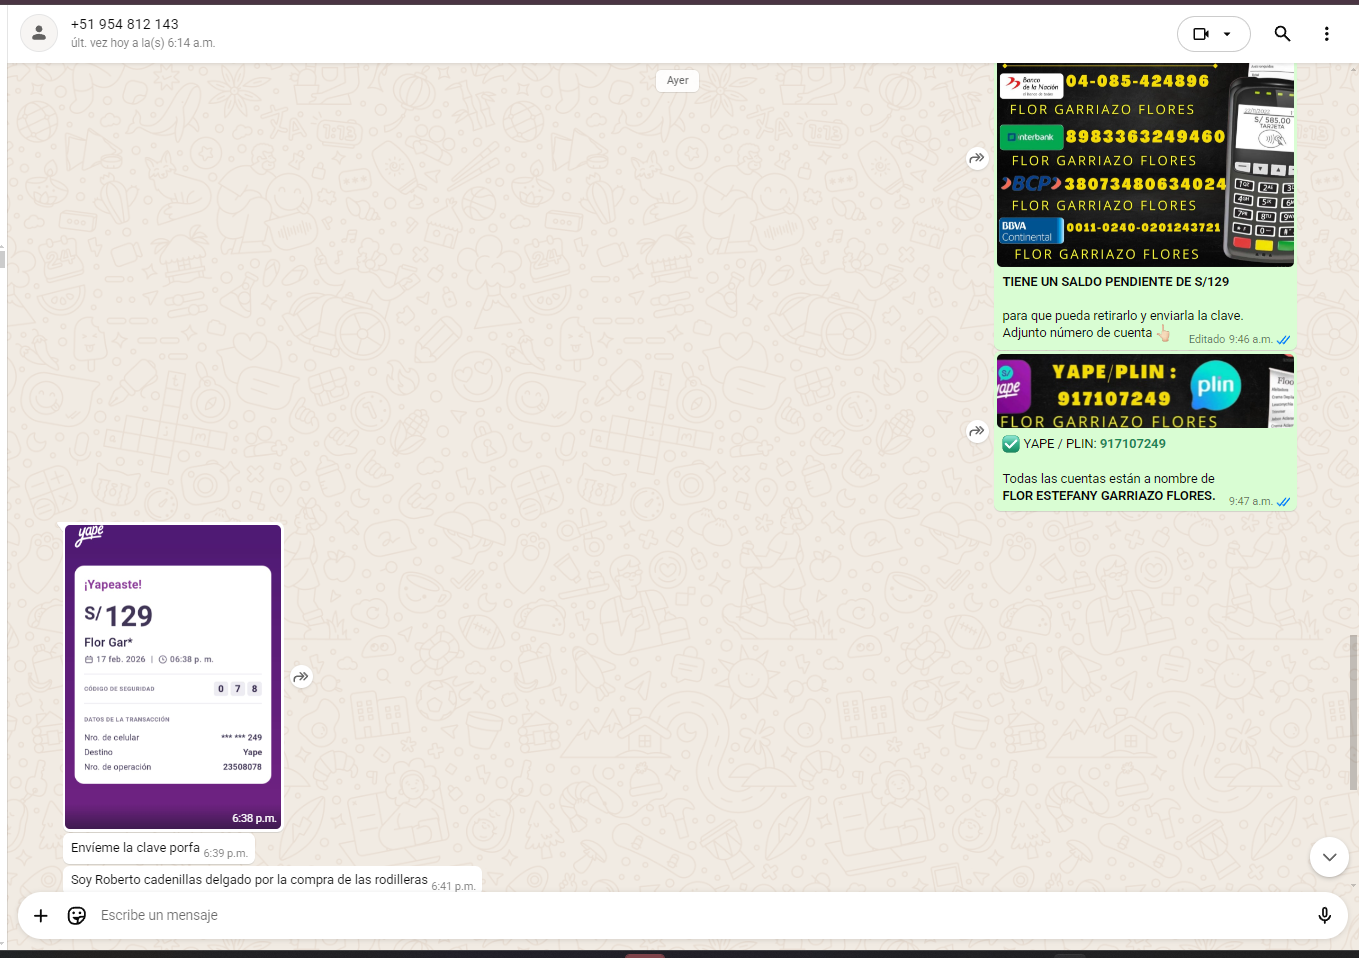Open the video call button
The image size is (1359, 958).
1201,34
